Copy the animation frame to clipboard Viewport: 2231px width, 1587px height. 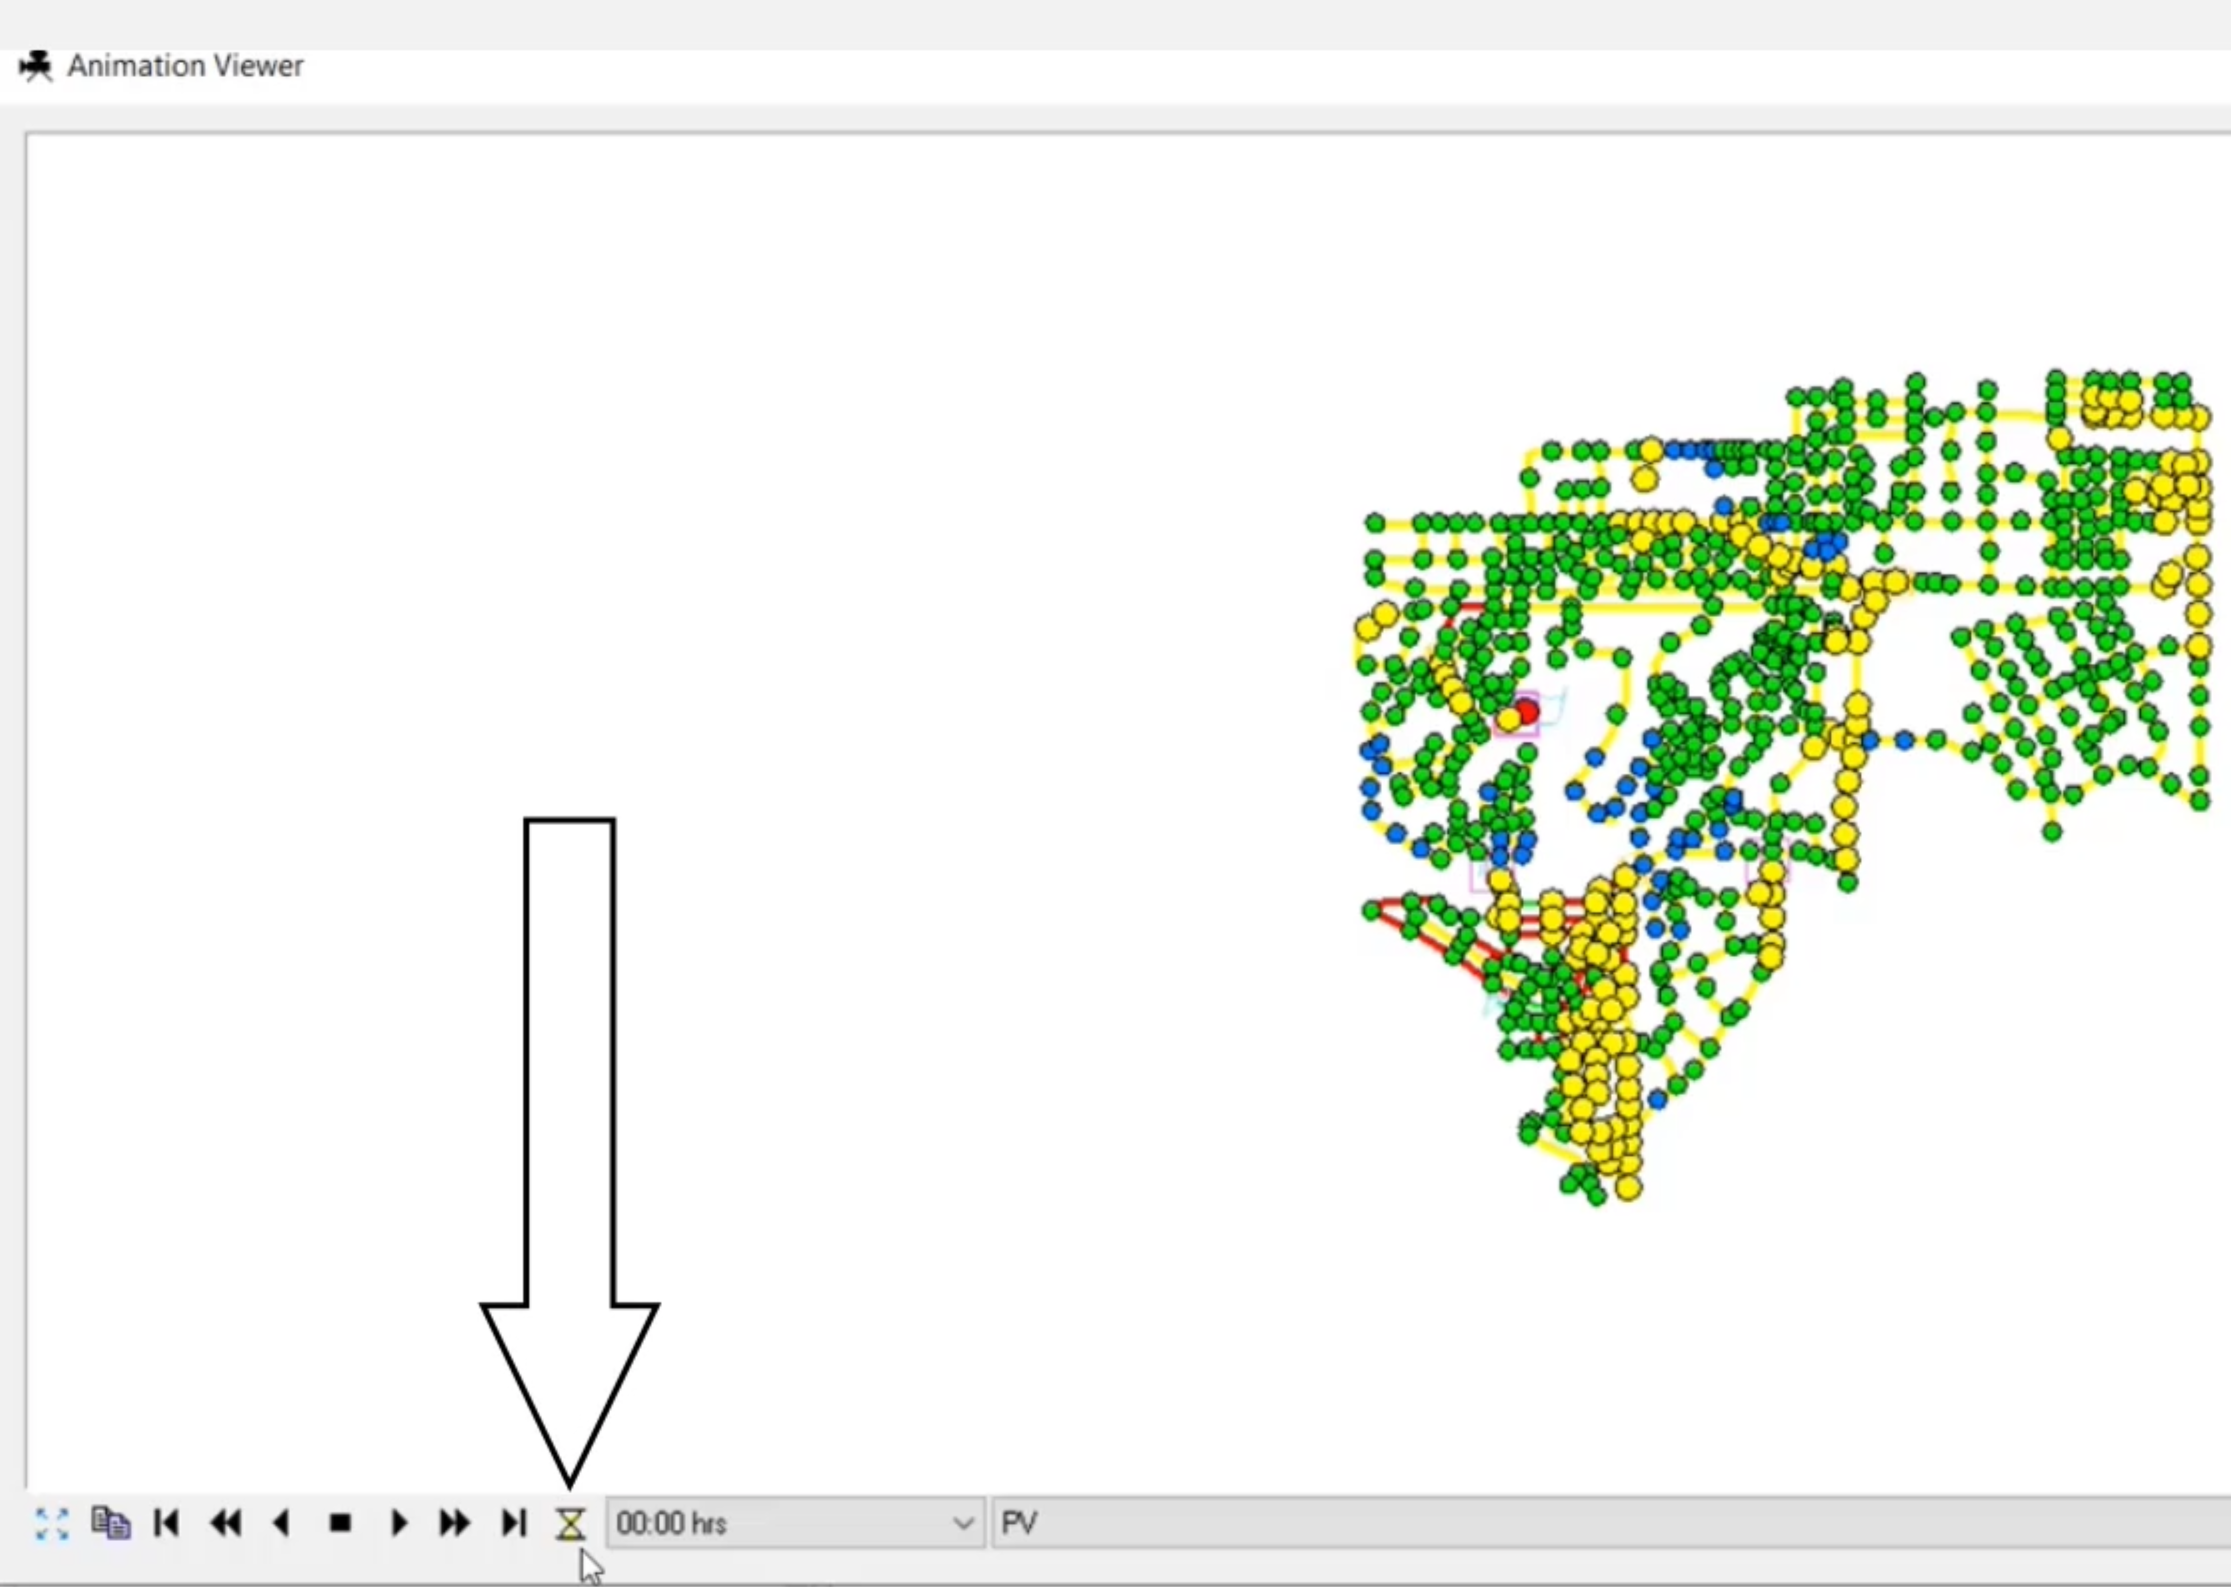pyautogui.click(x=110, y=1523)
